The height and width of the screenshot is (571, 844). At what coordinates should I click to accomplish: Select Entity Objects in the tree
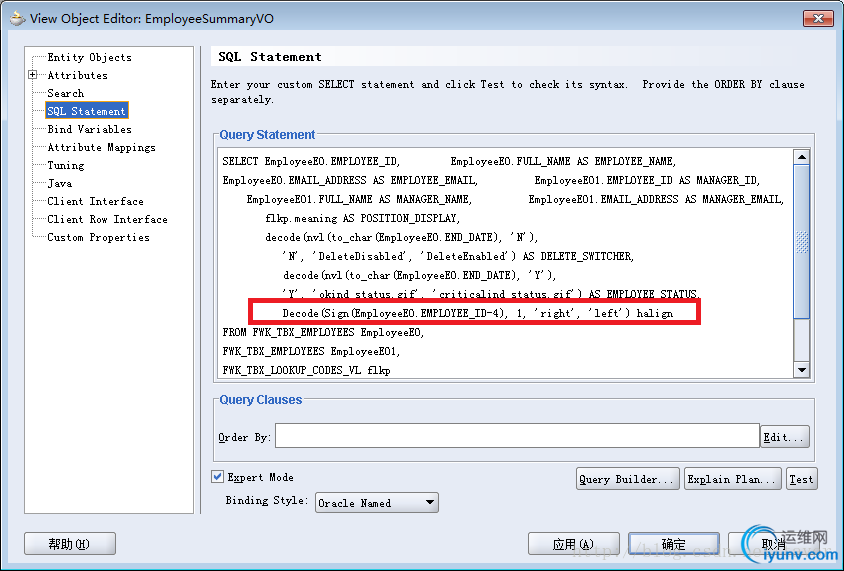point(89,57)
